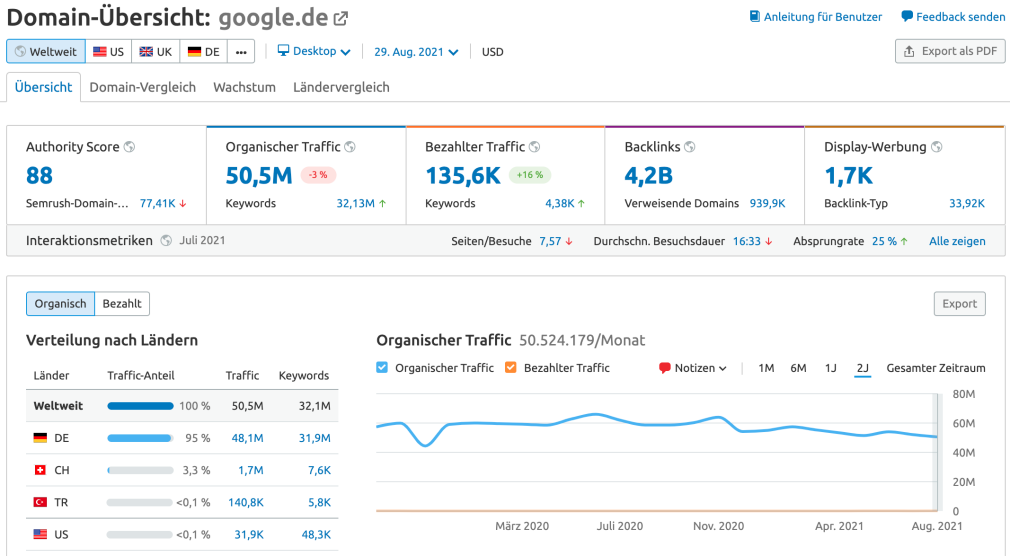Click Swiss flag in CH row
Image resolution: width=1010 pixels, height=556 pixels.
point(40,470)
